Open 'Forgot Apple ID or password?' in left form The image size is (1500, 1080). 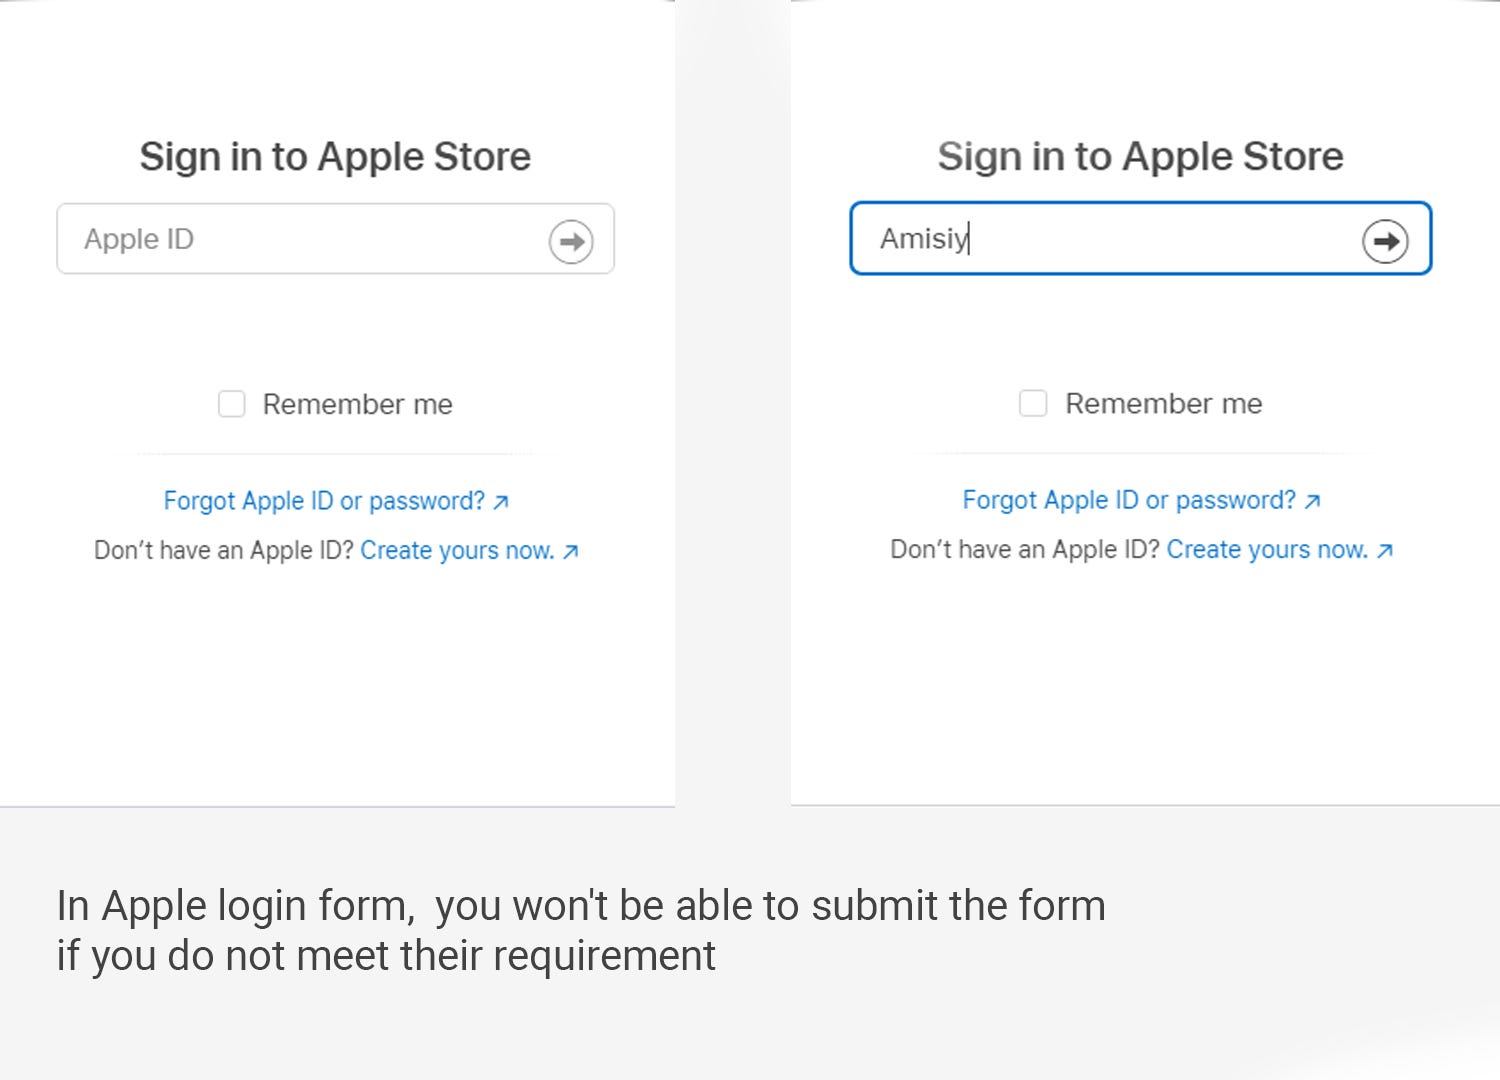[336, 501]
